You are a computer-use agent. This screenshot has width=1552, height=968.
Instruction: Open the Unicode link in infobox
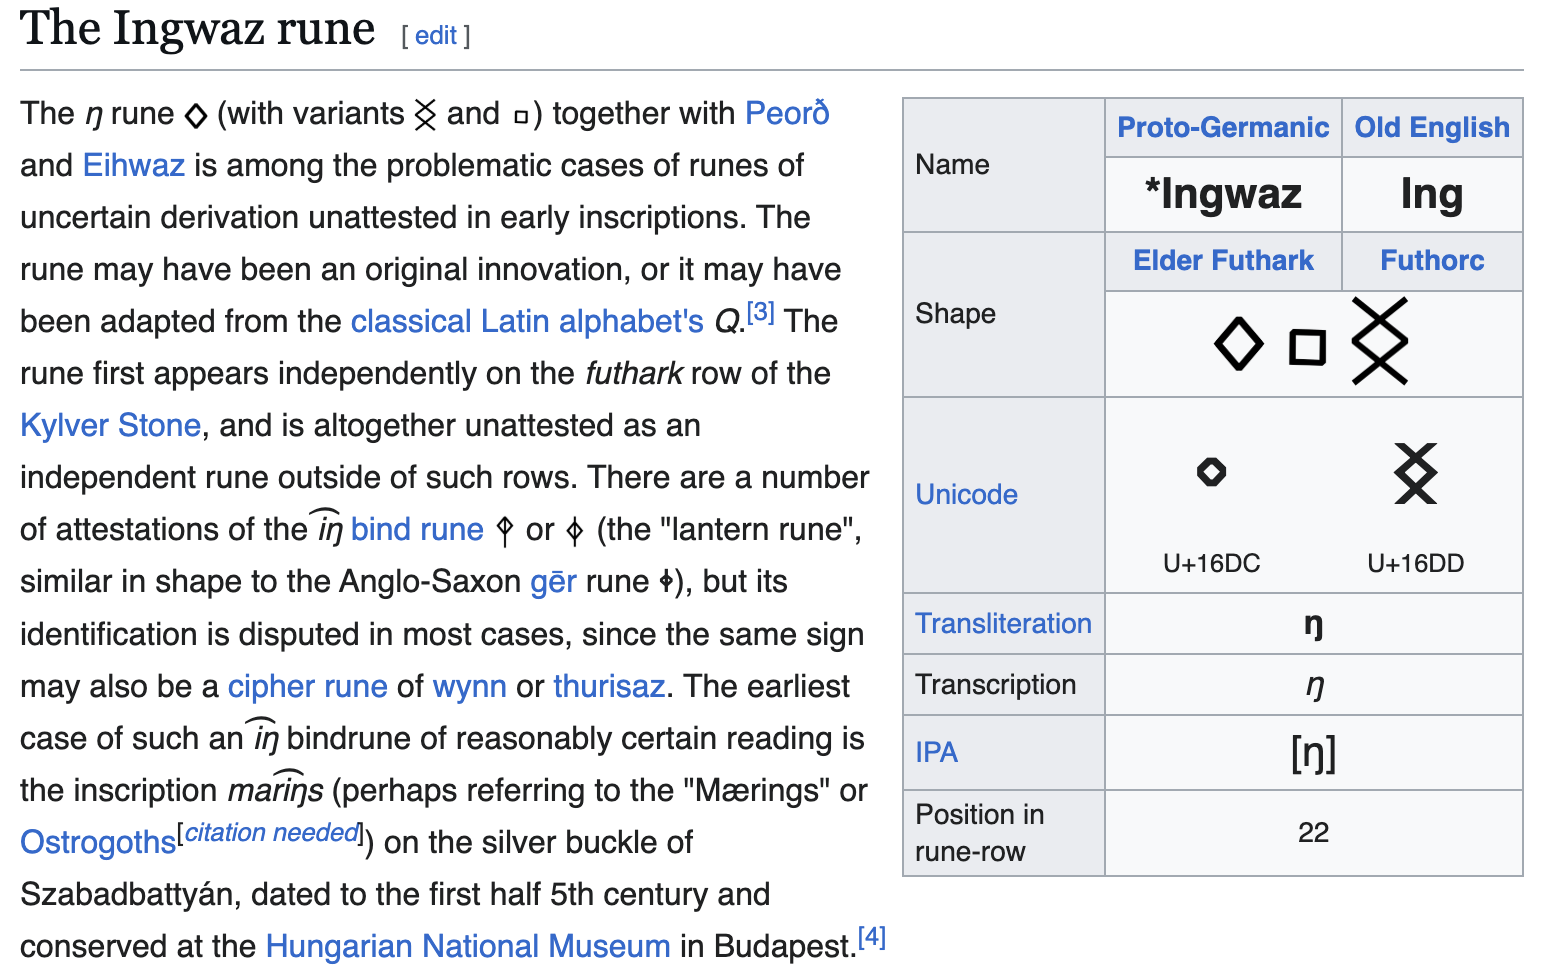pos(966,494)
